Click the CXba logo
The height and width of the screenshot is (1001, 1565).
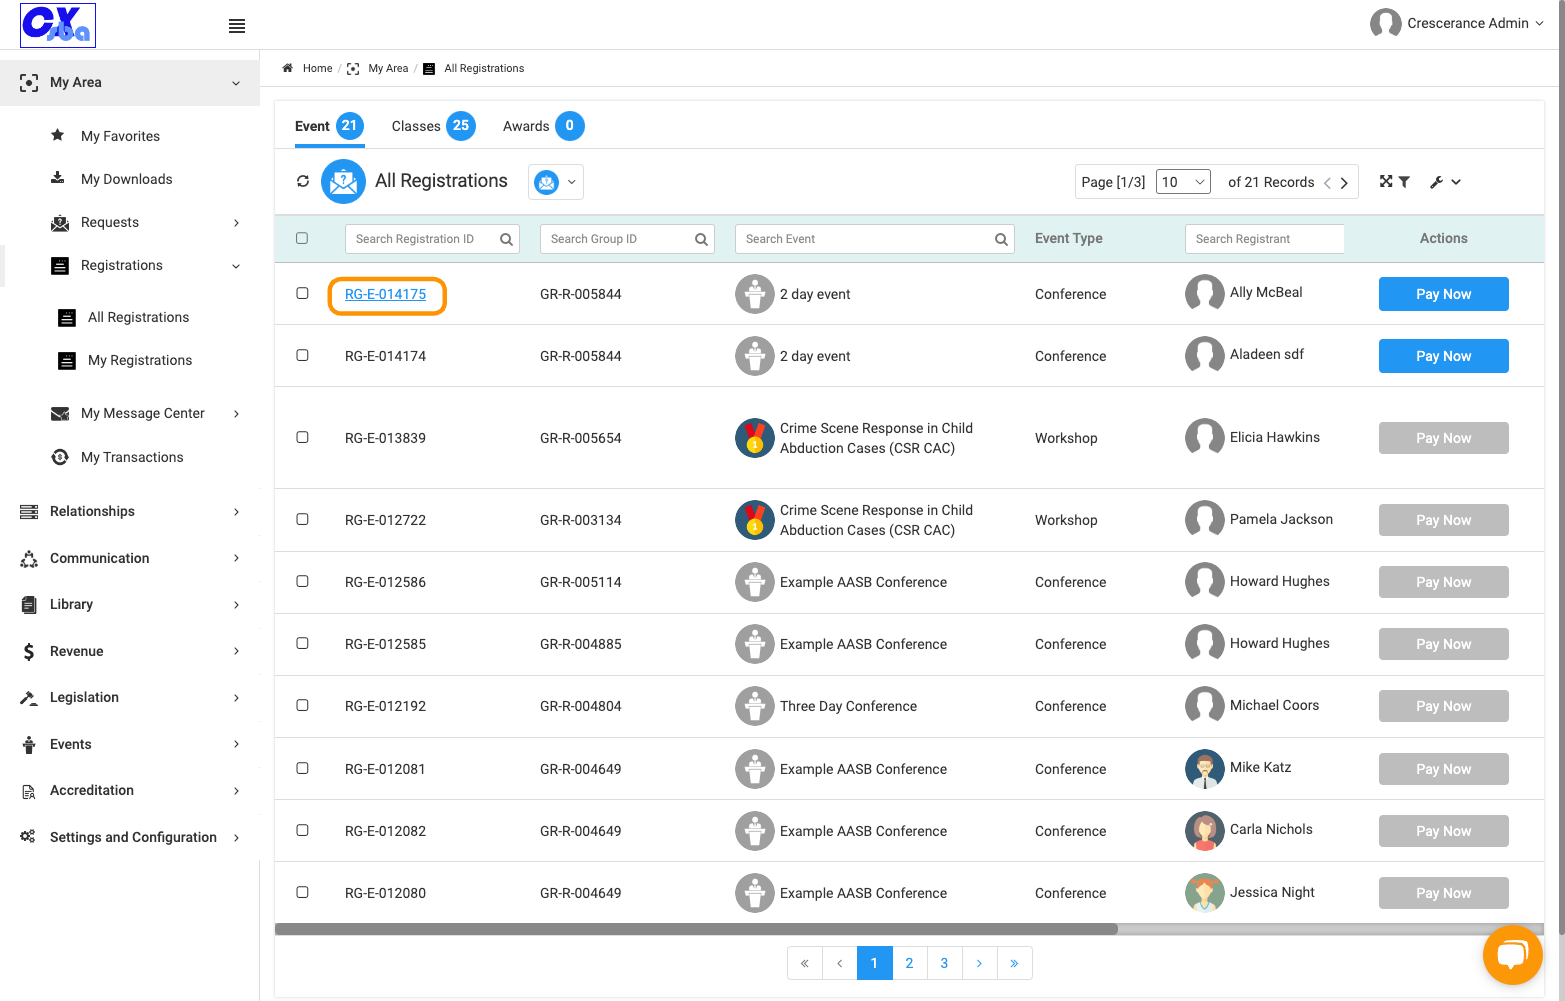click(x=58, y=25)
